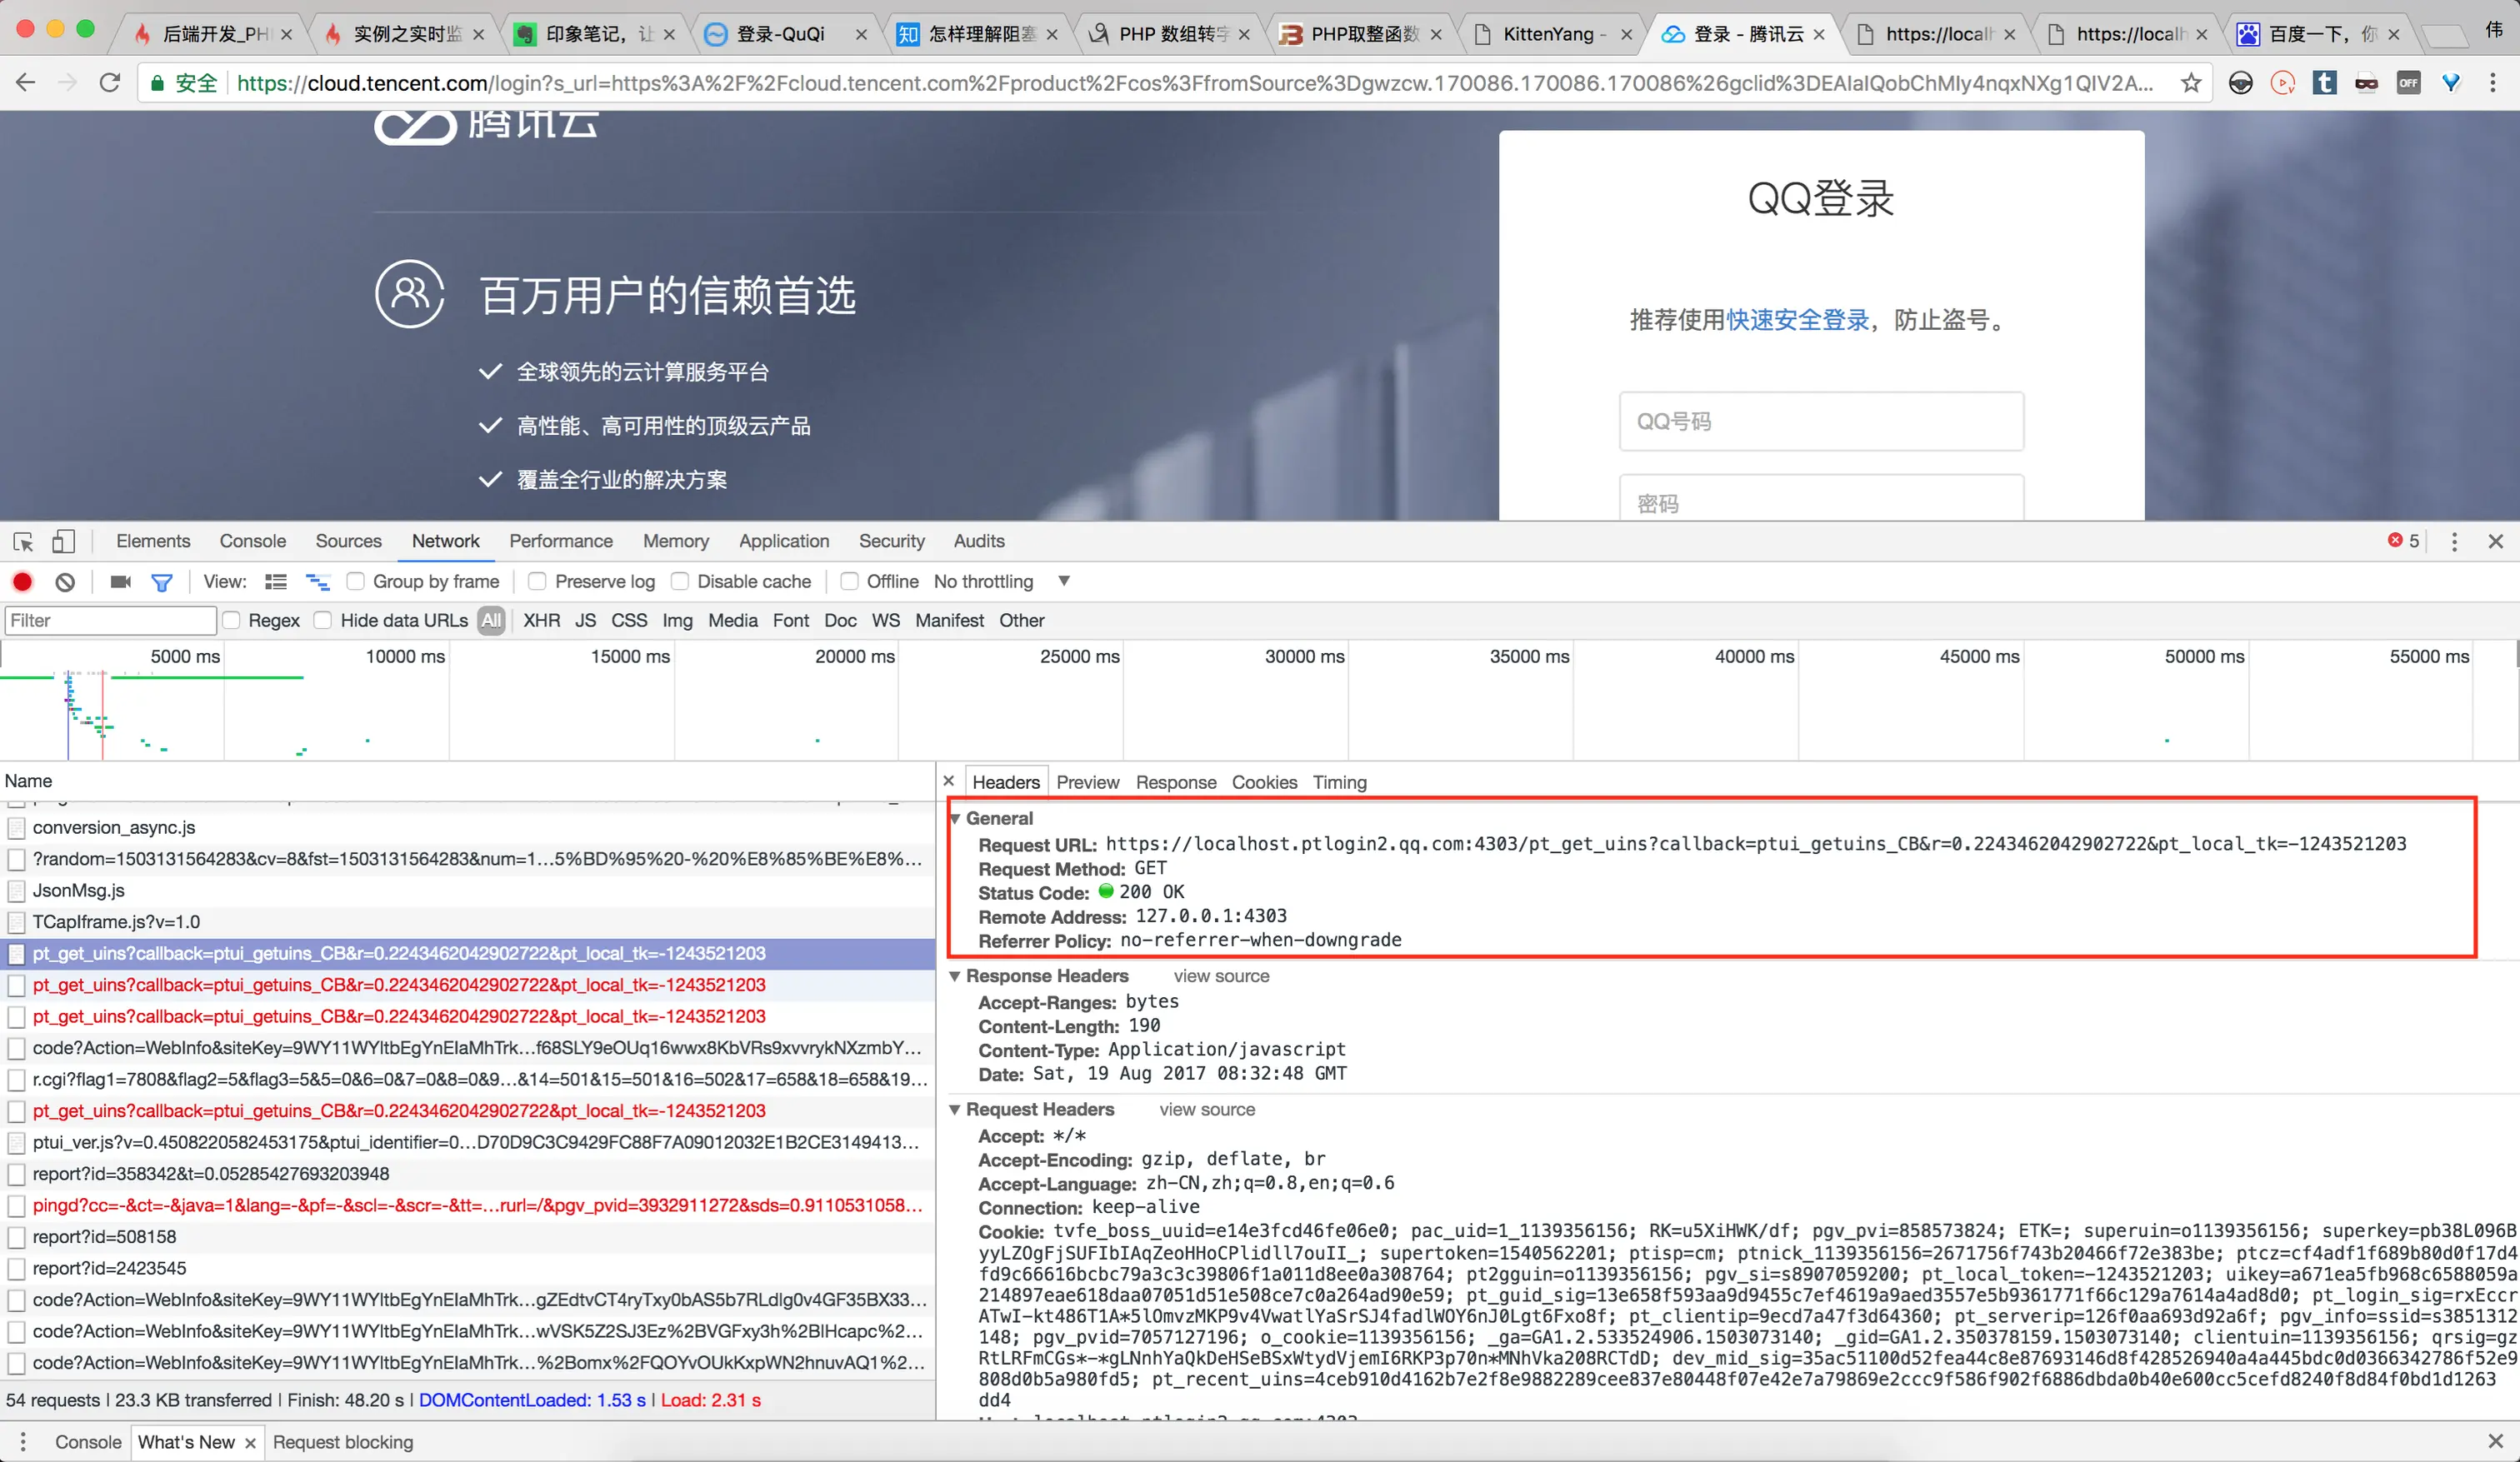Click the QQ号码 input field
2520x1462 pixels.
1820,421
